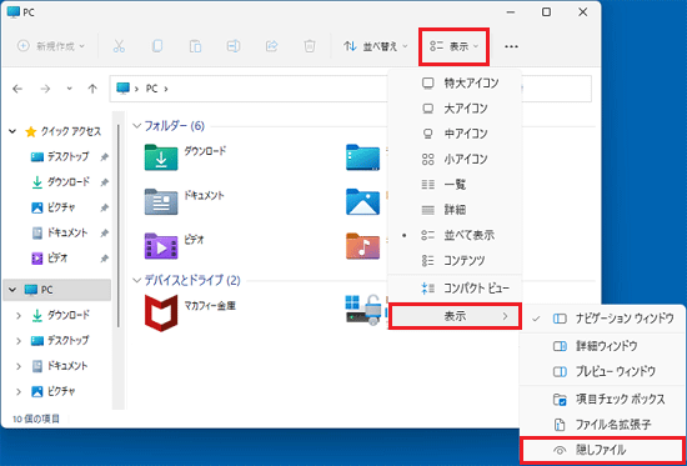Open the ダウンロード folder icon in main pane
The image size is (687, 466).
[x=161, y=157]
